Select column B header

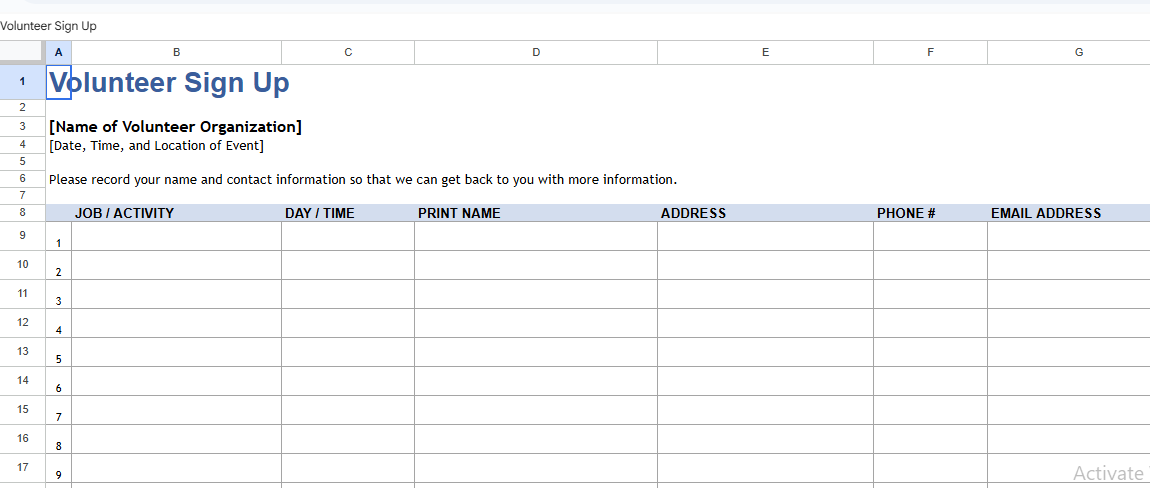click(176, 52)
